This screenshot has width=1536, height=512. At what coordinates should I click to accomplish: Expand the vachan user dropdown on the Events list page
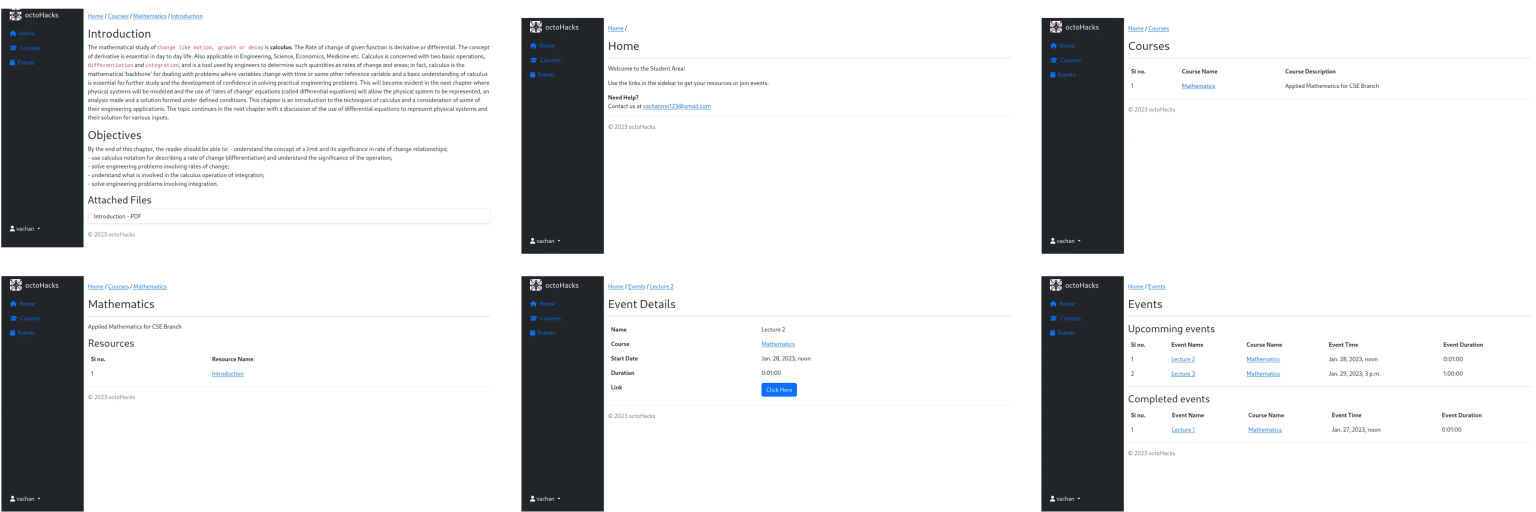[x=1065, y=499]
